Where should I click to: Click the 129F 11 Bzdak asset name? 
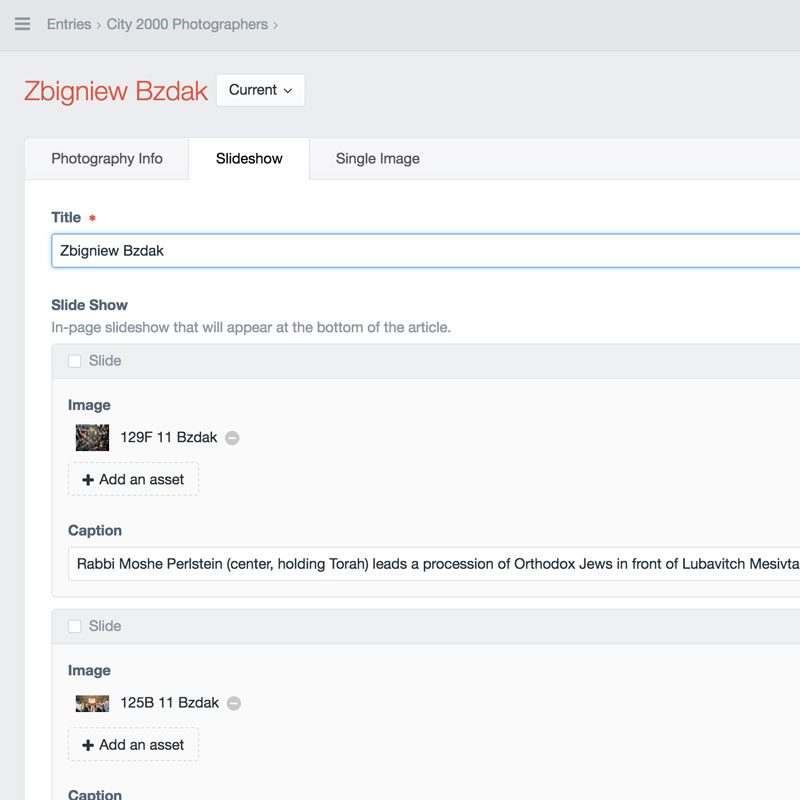[169, 437]
